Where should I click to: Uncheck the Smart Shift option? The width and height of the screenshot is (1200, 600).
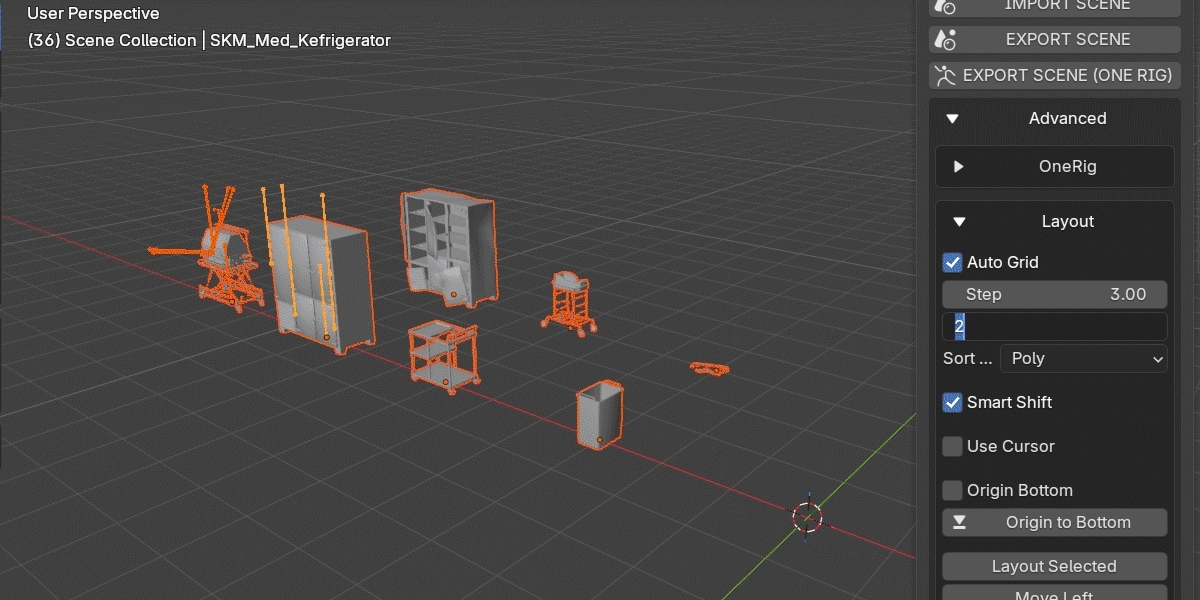953,402
